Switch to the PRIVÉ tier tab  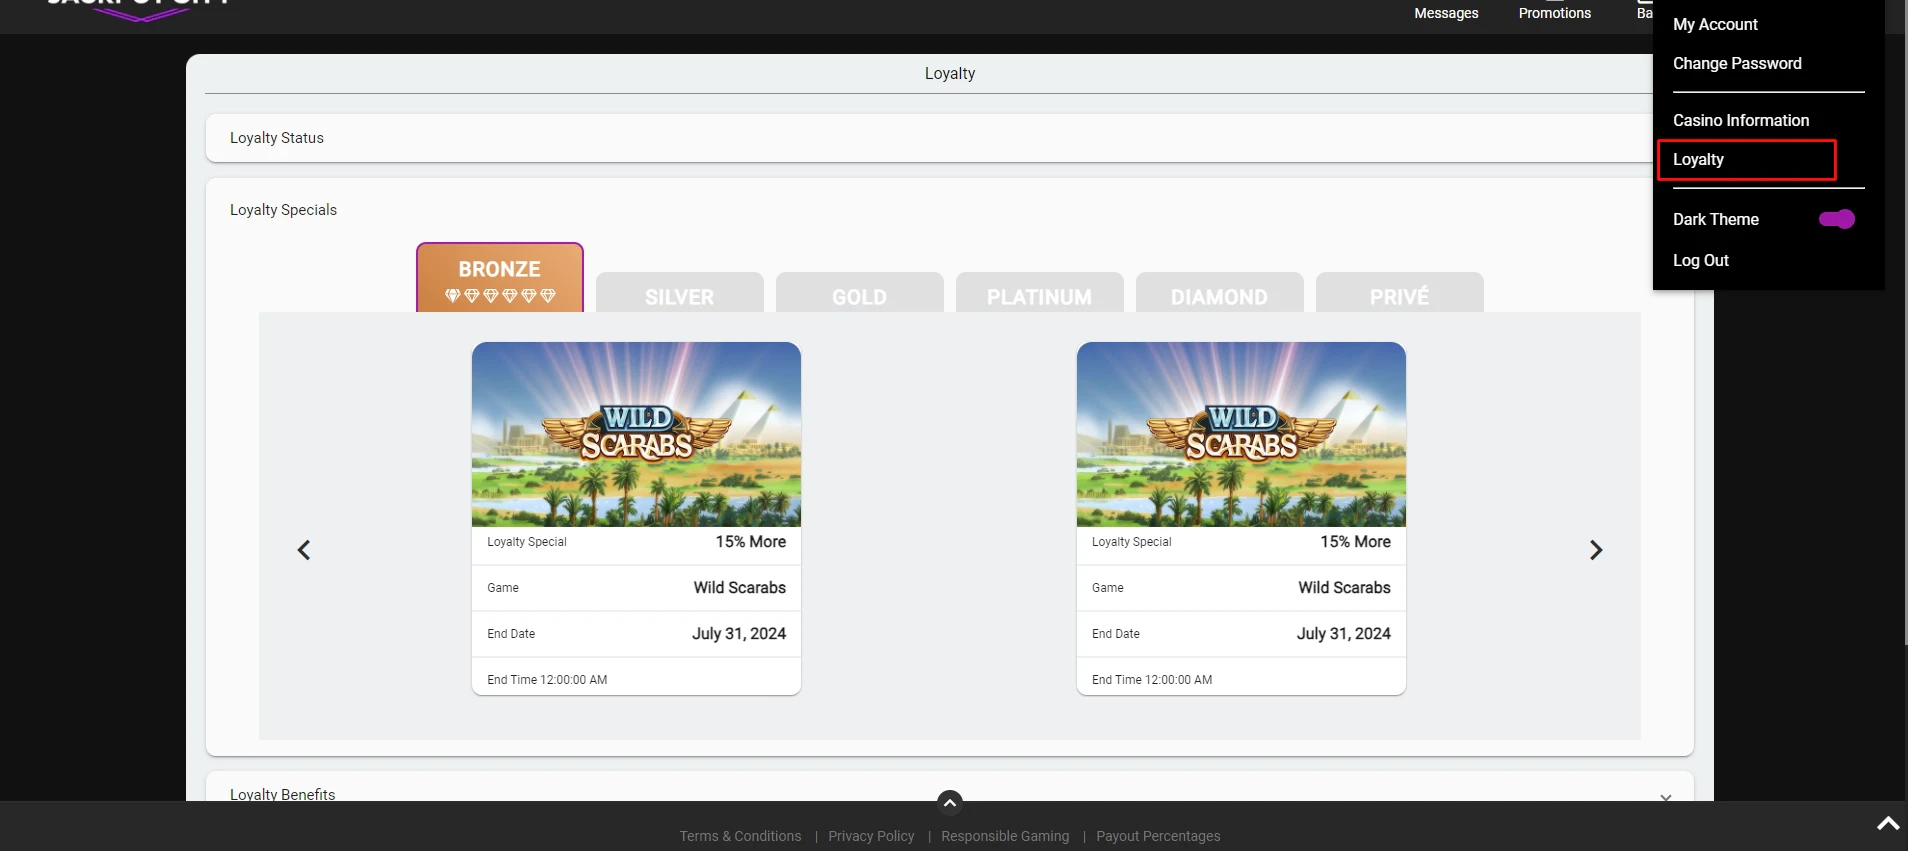coord(1400,292)
